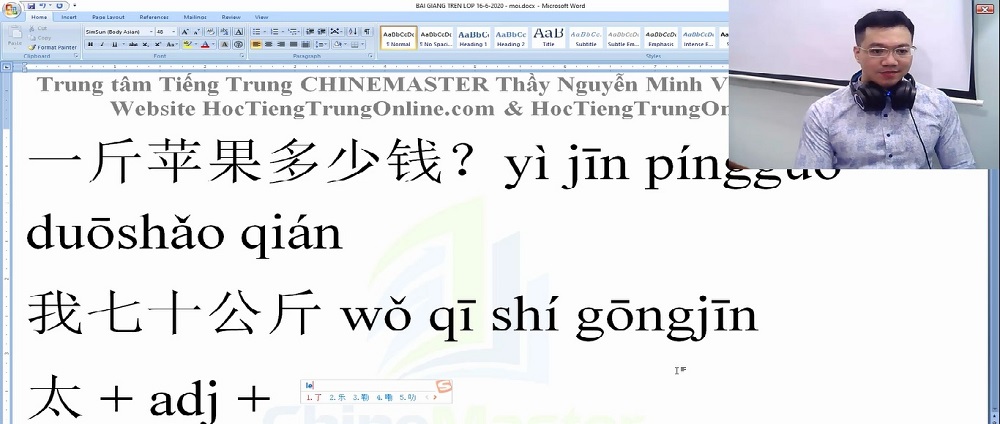Screen dimensions: 1000x424
Task: Center paragraph text
Action: pos(268,45)
